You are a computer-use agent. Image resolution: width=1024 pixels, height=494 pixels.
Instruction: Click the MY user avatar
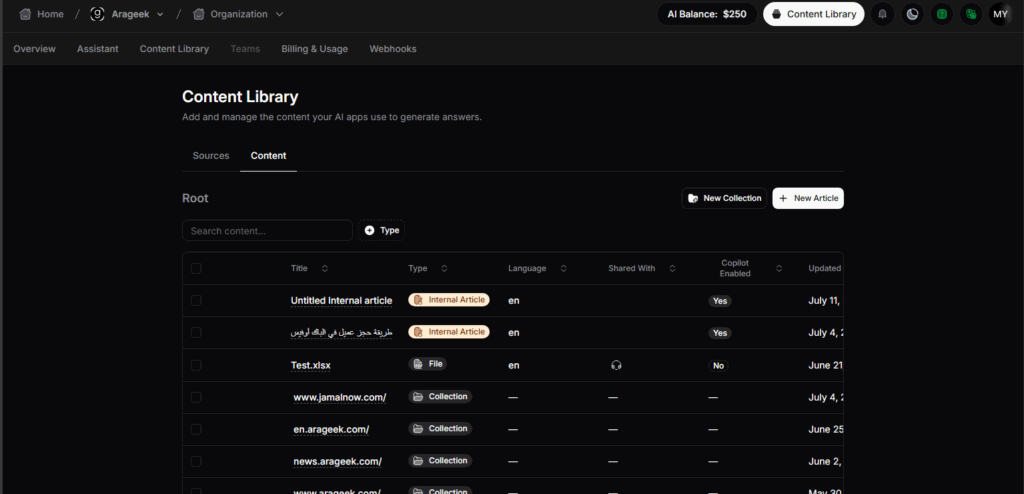click(x=999, y=14)
